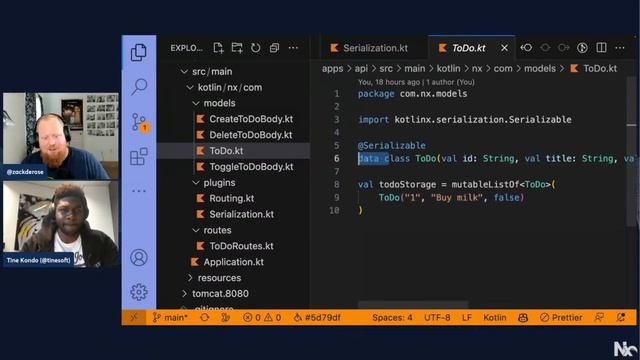Click the git blame author annotation
Screen dimensions: 640x360
pyautogui.click(x=416, y=82)
